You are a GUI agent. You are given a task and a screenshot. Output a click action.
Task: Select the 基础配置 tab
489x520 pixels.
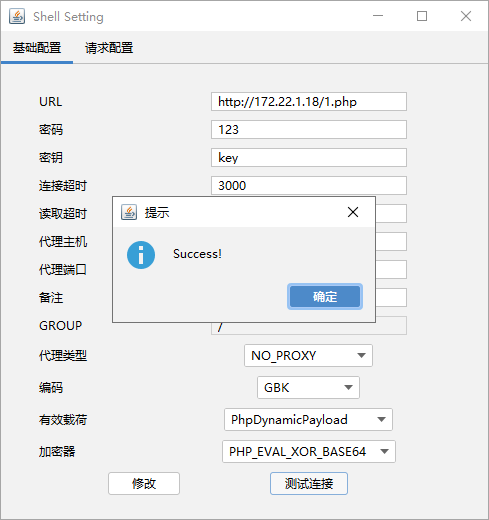tap(37, 48)
